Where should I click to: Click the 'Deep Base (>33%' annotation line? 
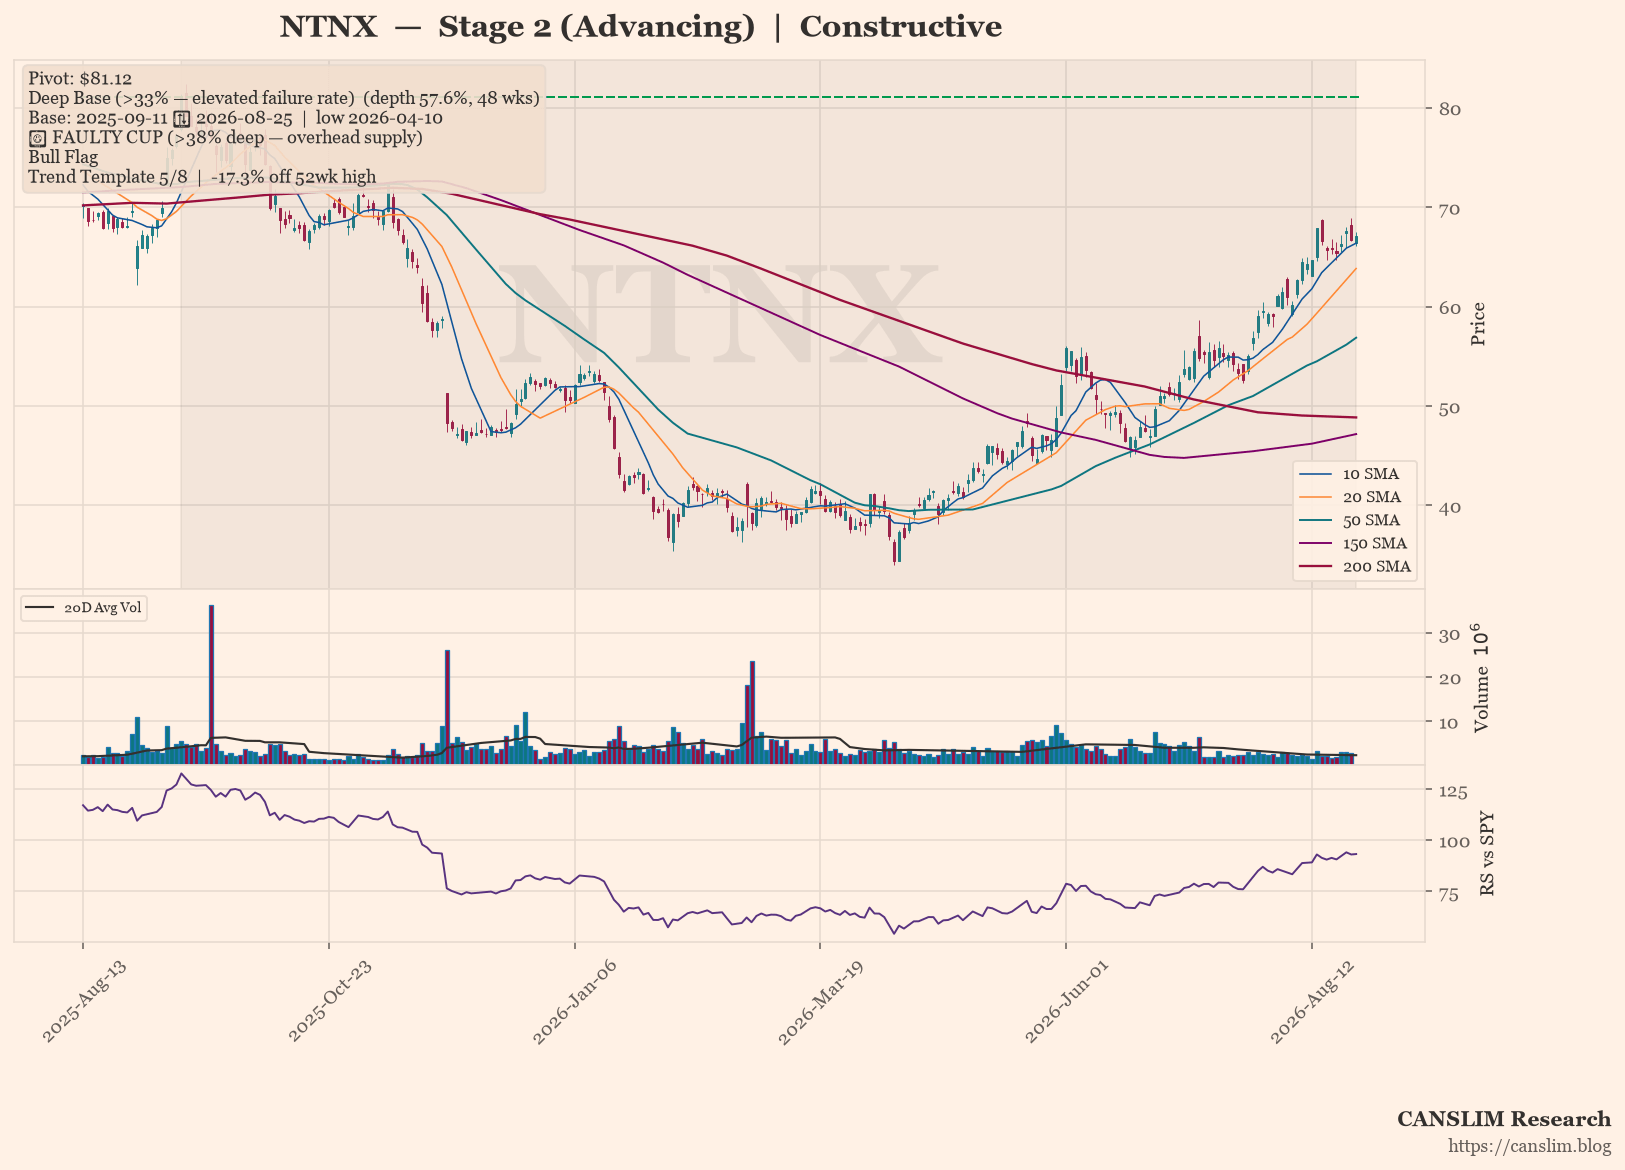click(x=284, y=98)
